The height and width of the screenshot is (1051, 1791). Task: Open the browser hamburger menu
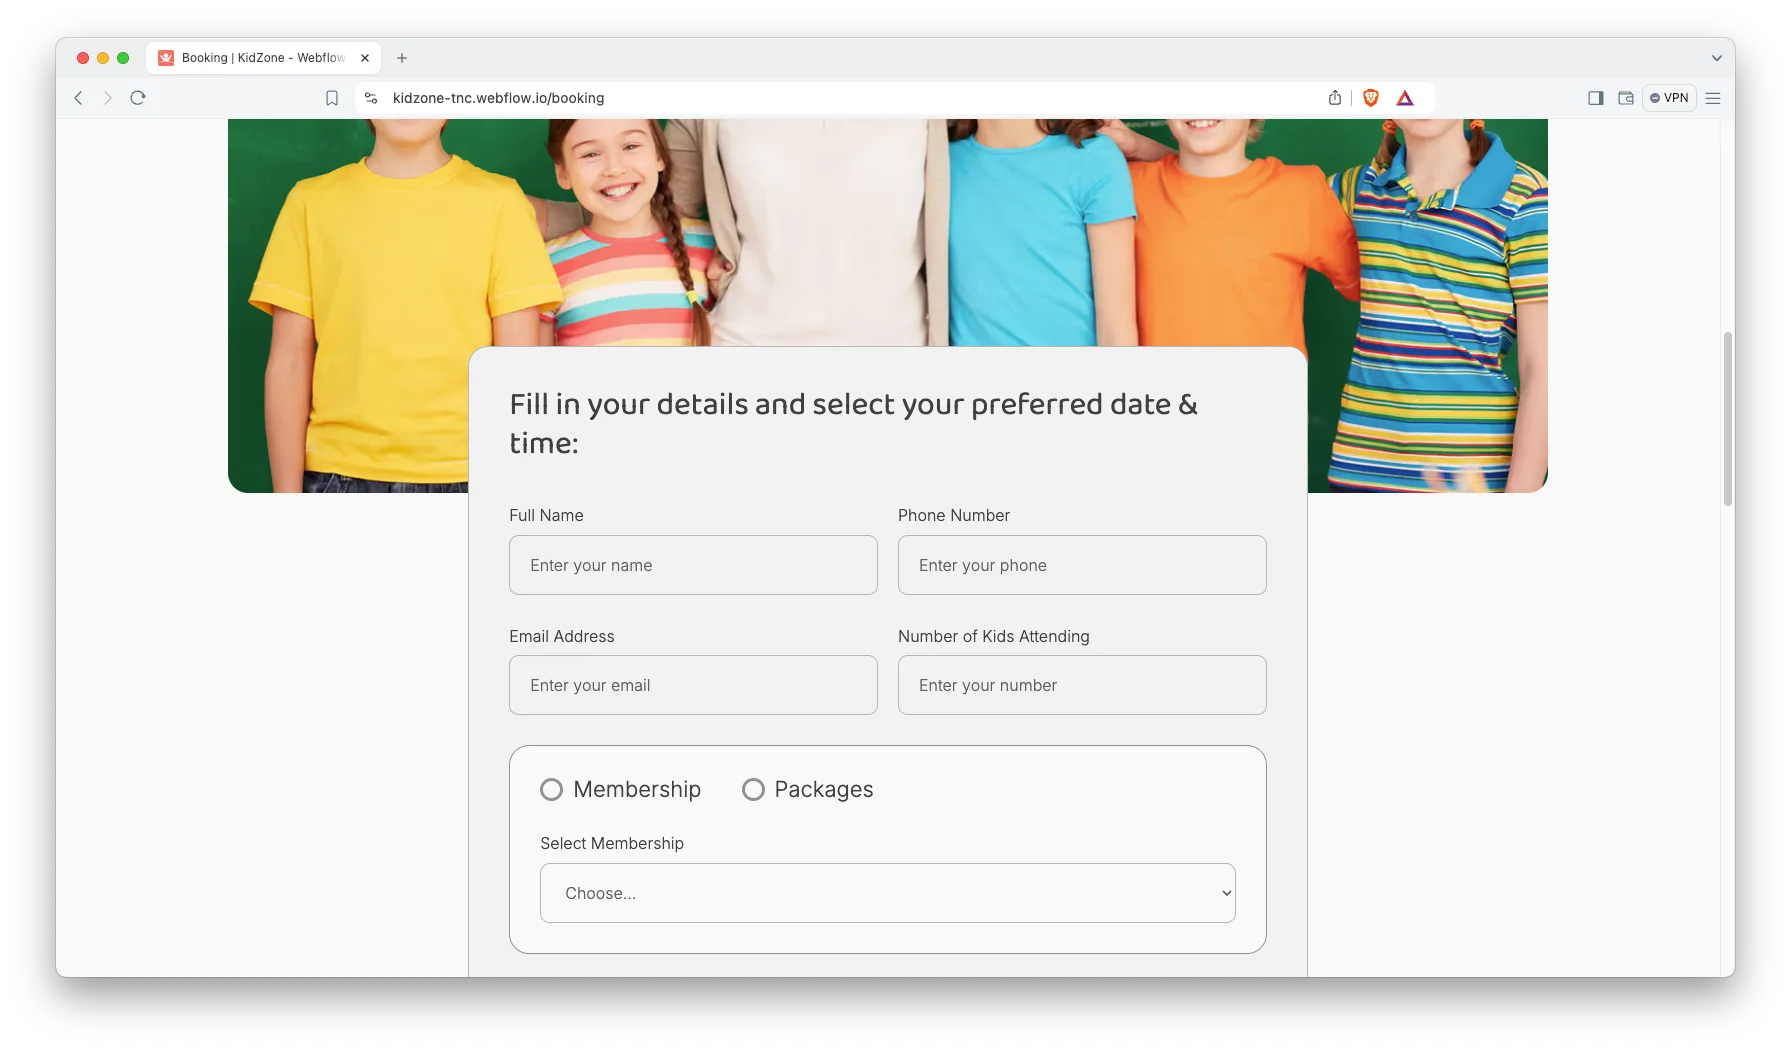point(1713,98)
